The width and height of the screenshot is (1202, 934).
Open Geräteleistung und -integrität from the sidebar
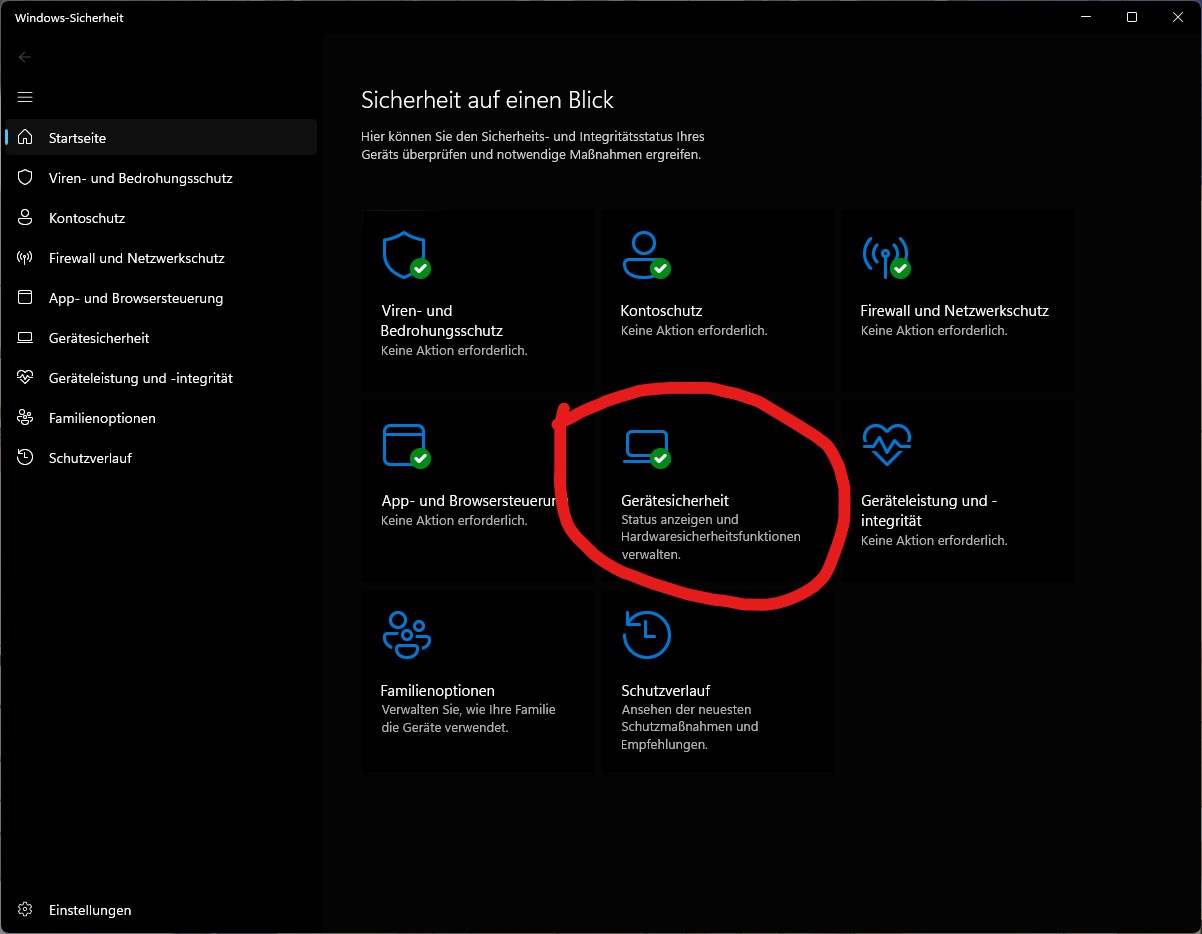161,377
